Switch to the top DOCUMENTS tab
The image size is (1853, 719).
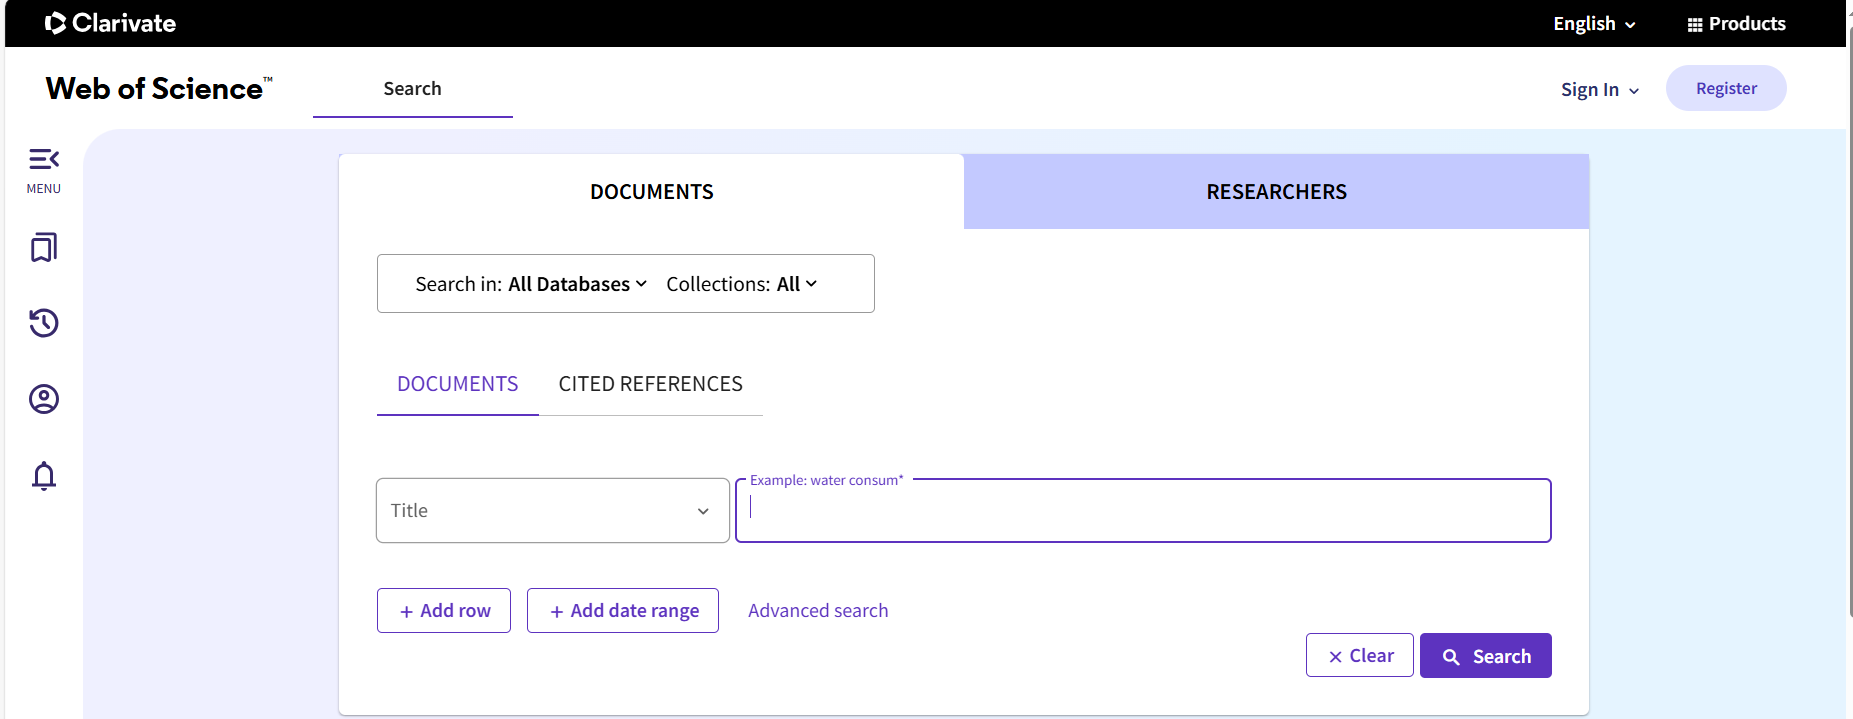[x=651, y=192]
